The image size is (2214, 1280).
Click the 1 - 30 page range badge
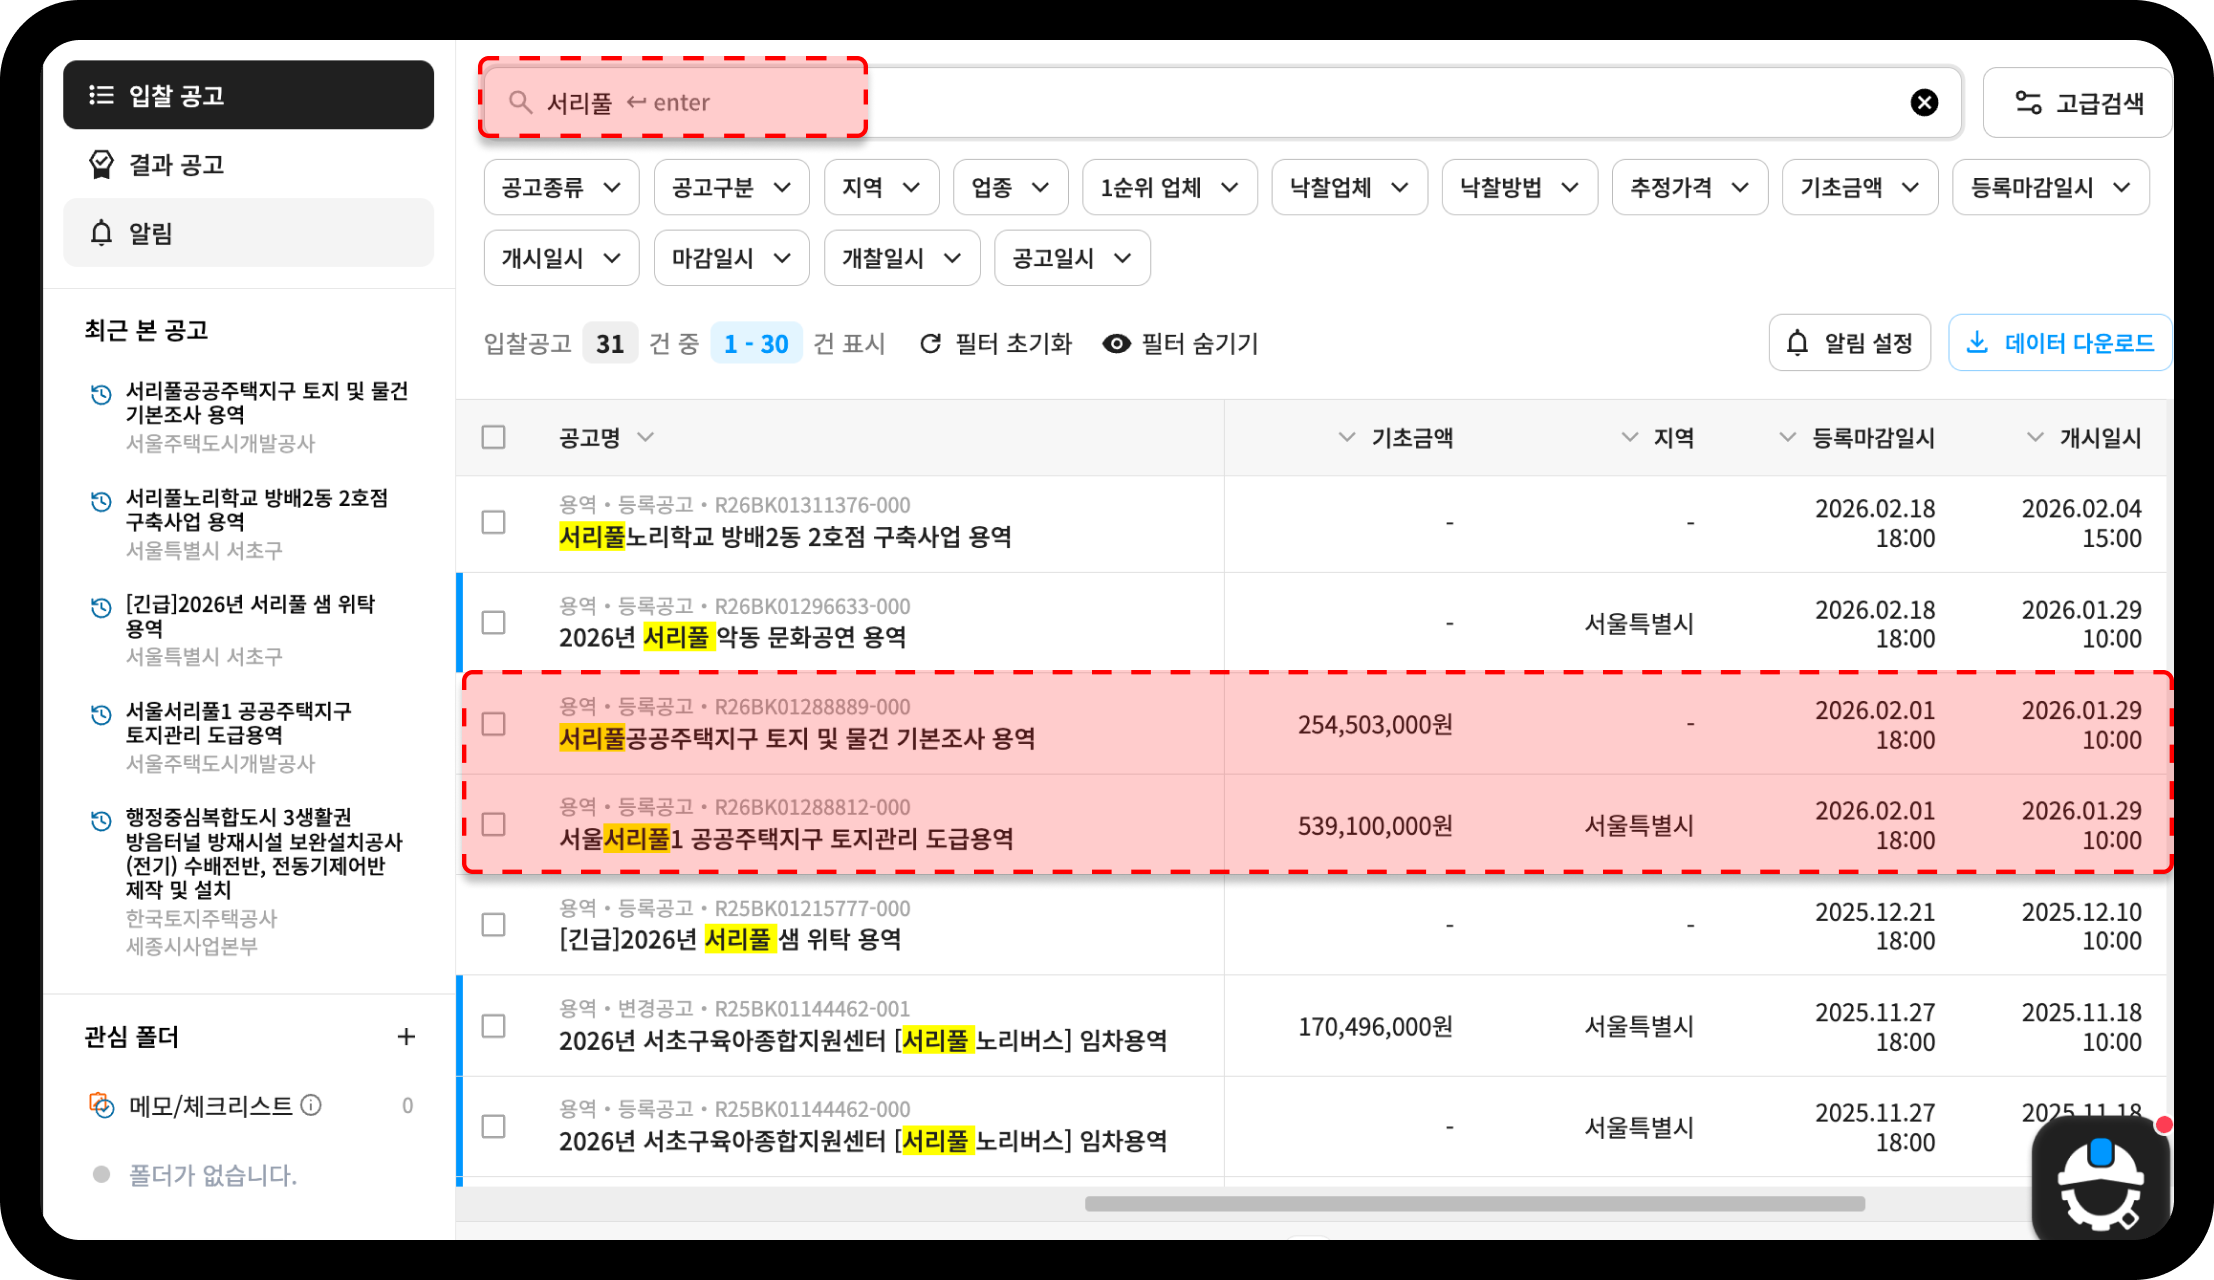pyautogui.click(x=756, y=343)
